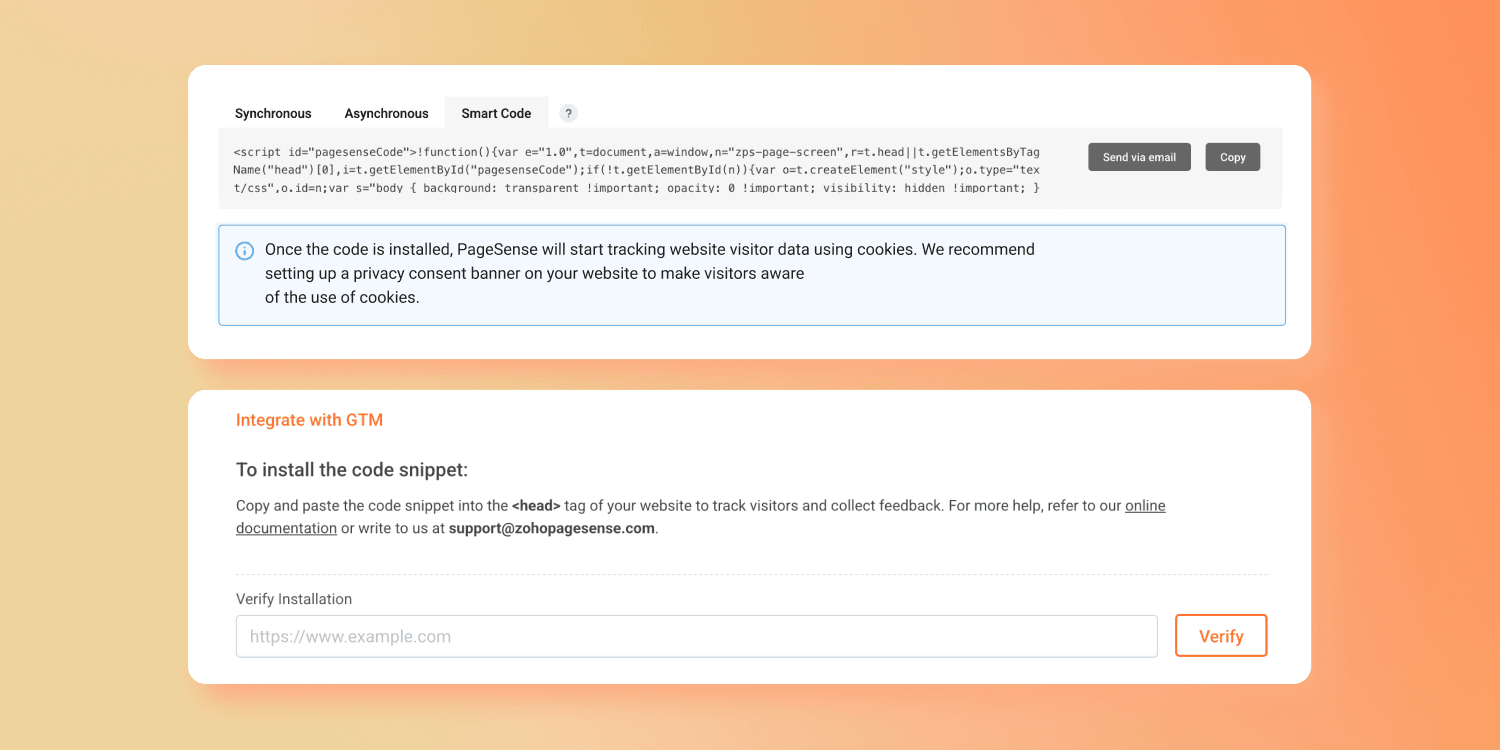Open the online documentation link
Viewport: 1500px width, 750px height.
1145,506
